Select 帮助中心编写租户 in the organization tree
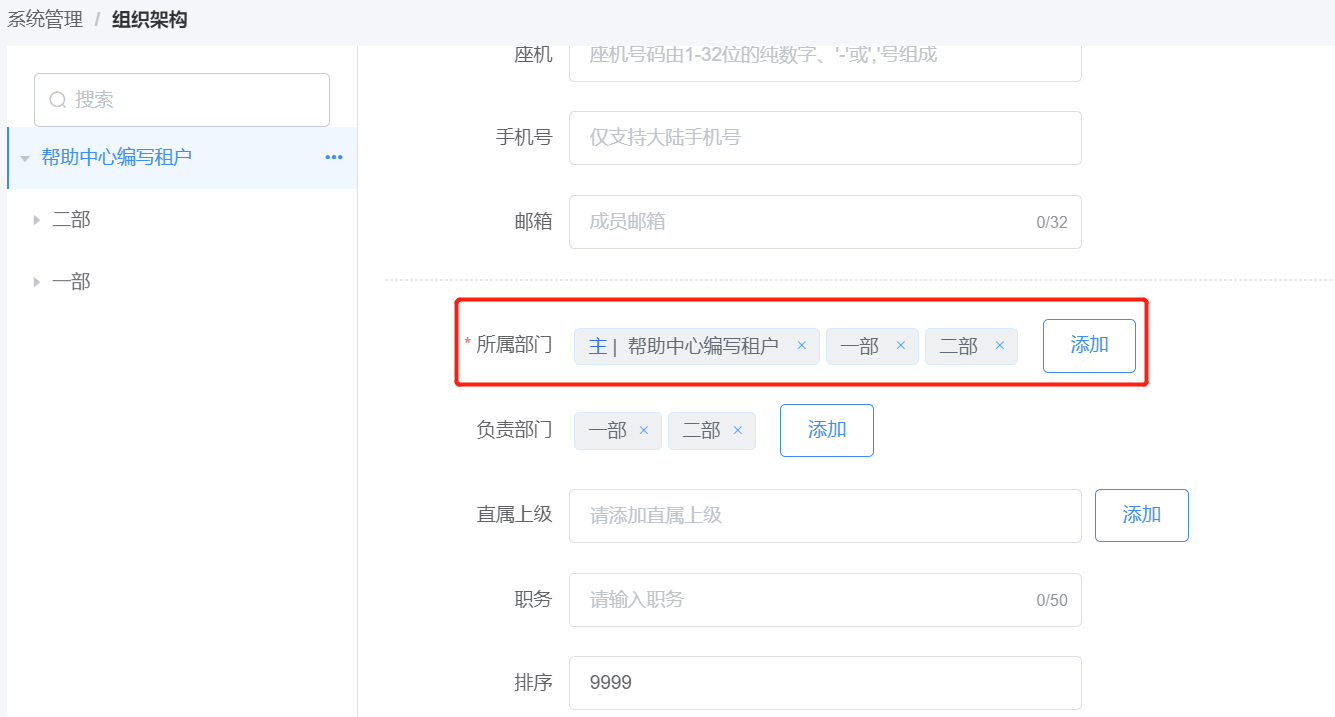This screenshot has width=1335, height=717. click(x=182, y=158)
